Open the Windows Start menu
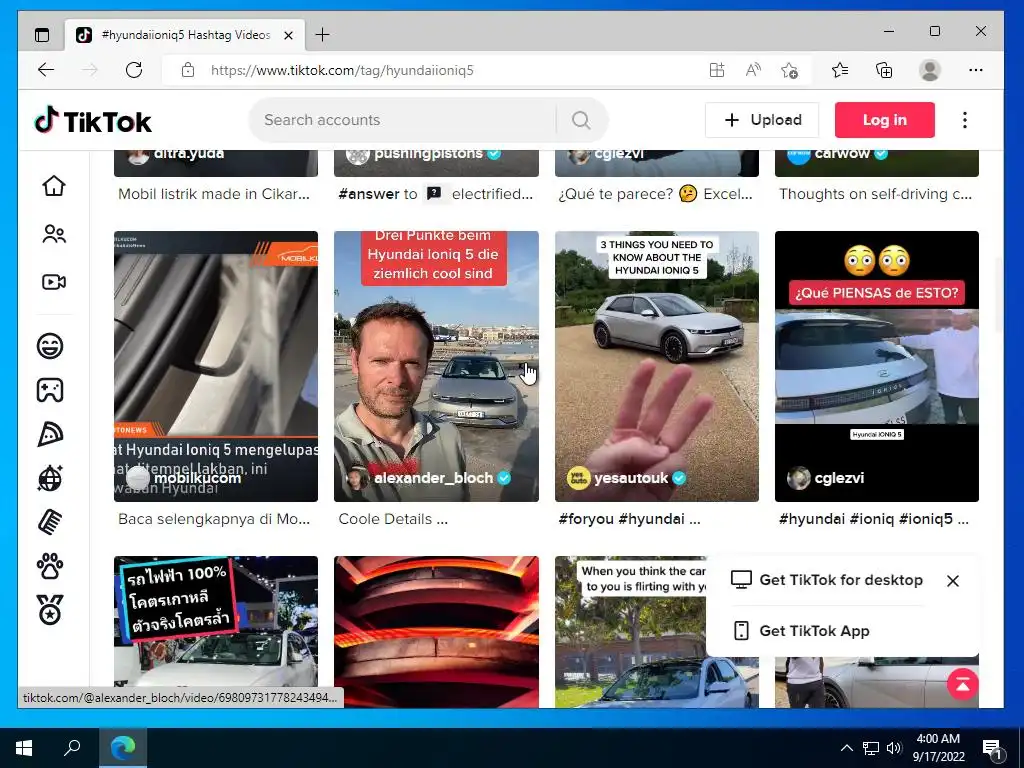 pos(24,748)
